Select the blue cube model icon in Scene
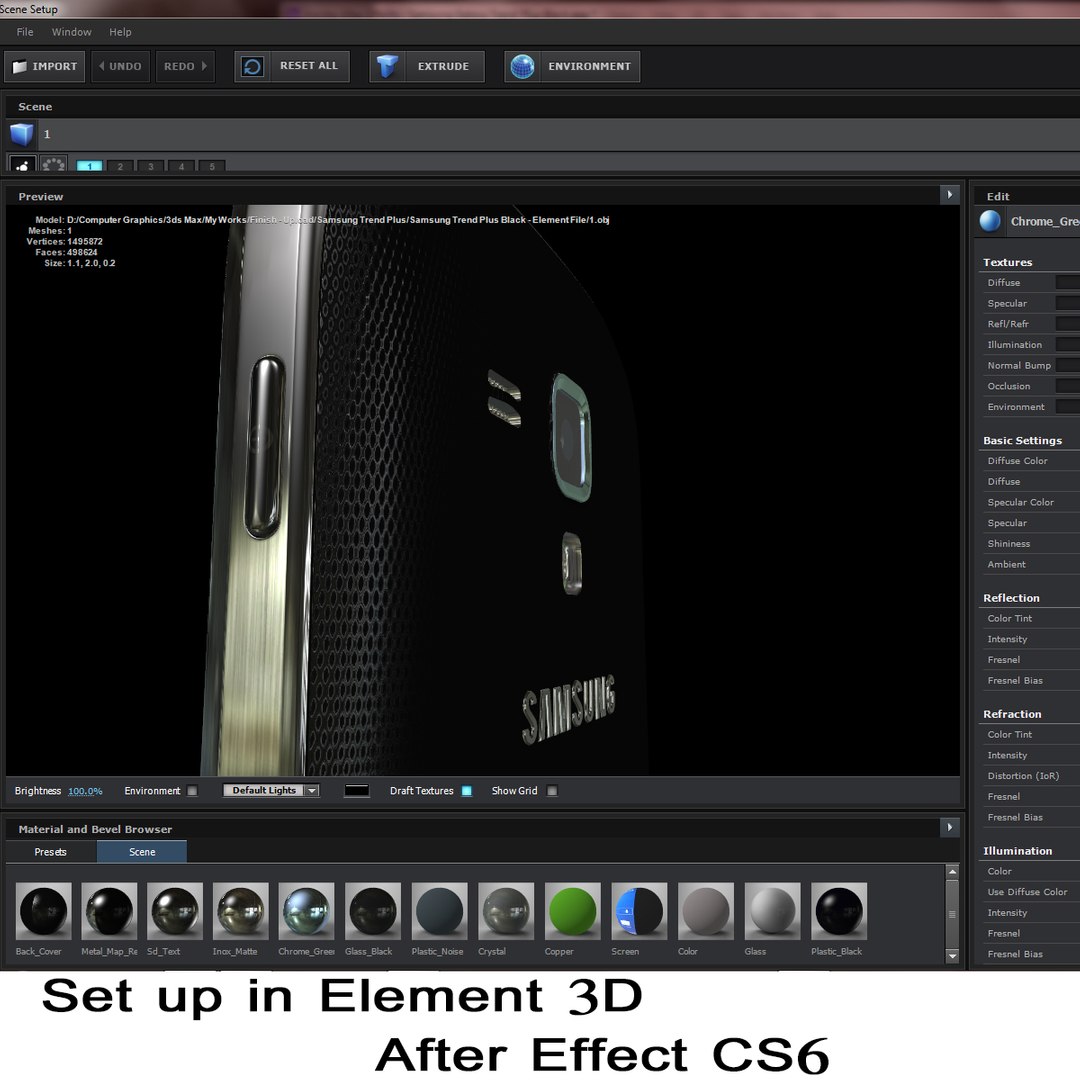1080x1080 pixels. coord(22,134)
